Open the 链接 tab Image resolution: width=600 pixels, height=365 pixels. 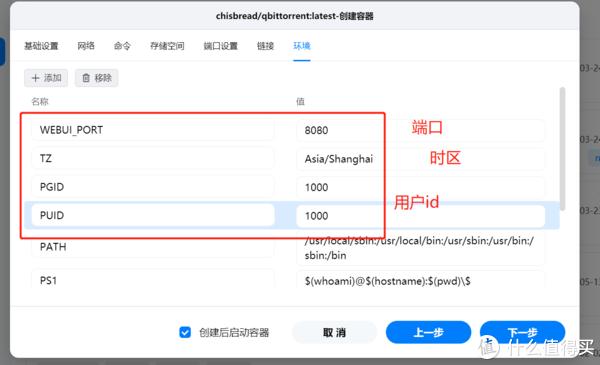pyautogui.click(x=265, y=46)
